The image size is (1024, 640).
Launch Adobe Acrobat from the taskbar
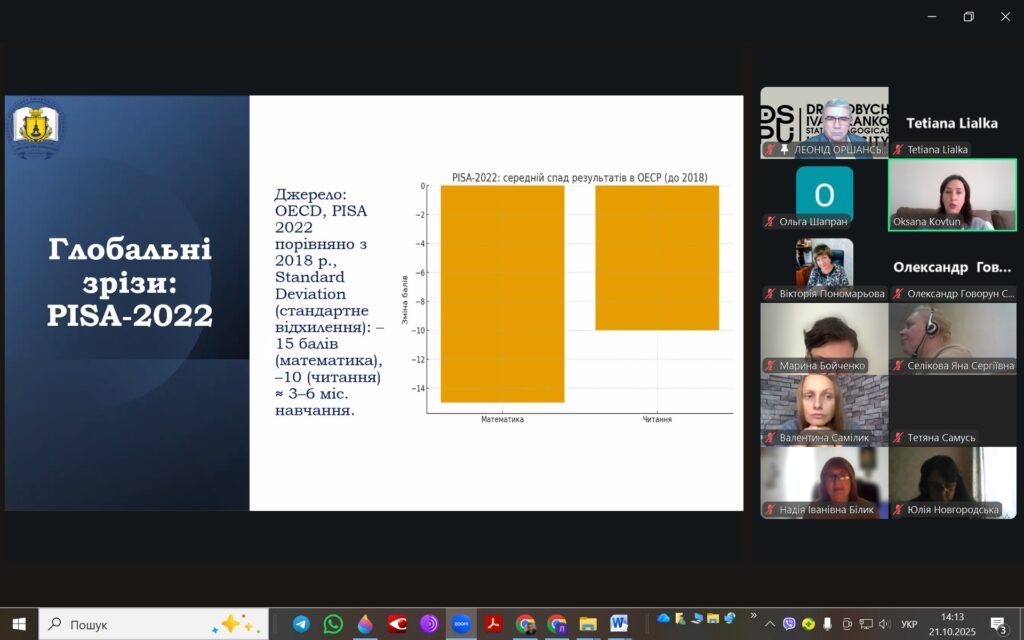point(493,624)
